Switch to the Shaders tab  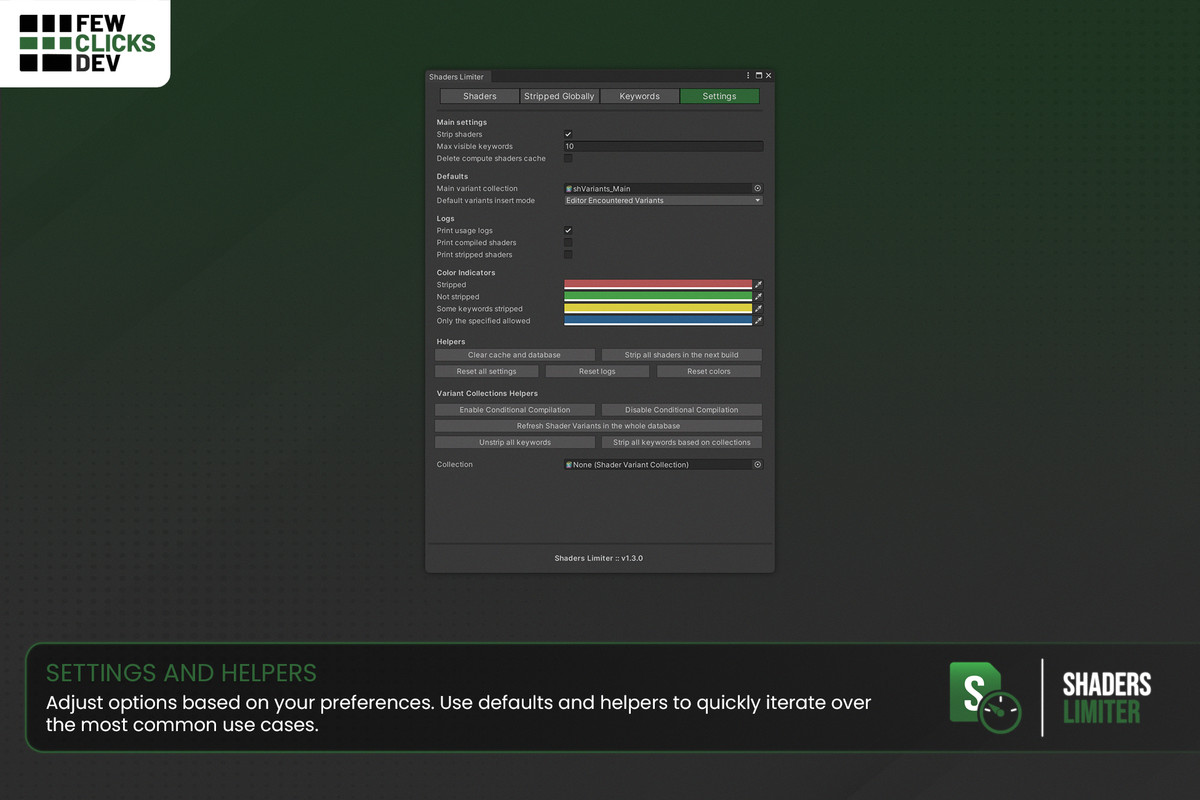coord(480,97)
